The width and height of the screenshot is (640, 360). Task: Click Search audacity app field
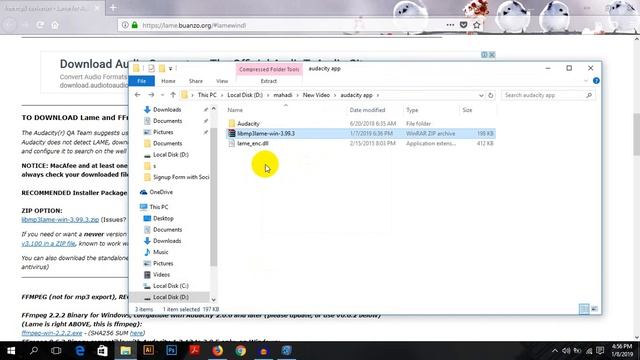547,95
